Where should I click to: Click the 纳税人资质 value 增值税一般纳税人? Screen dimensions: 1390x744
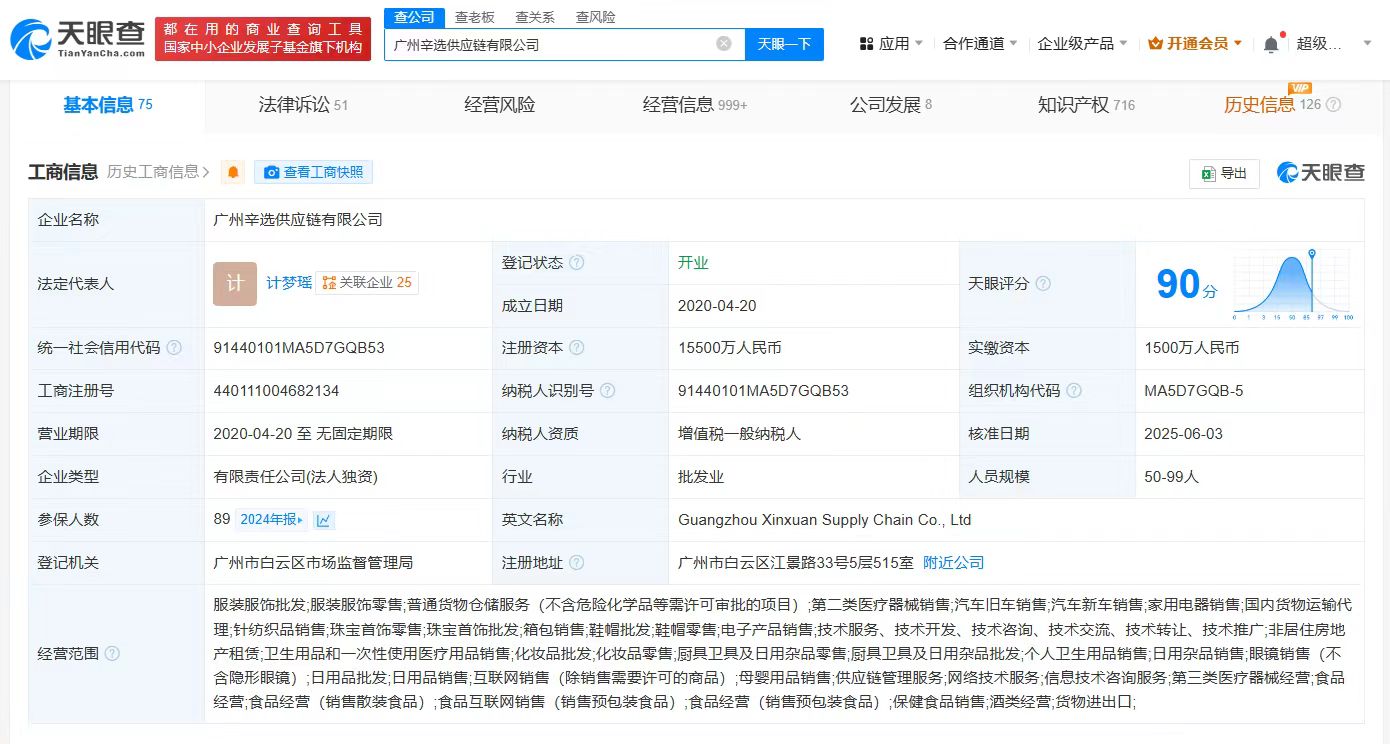[x=739, y=434]
